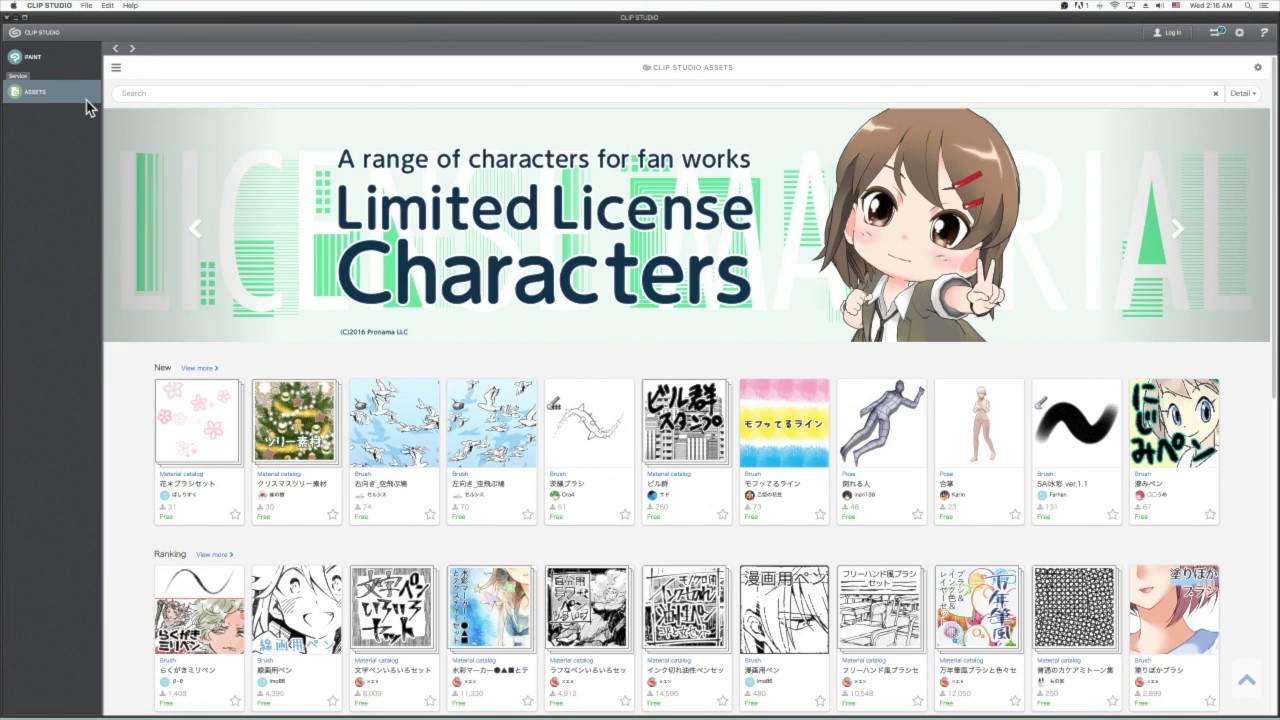This screenshot has height=720, width=1280.
Task: Star the 左向き_空飛ぶ鳩 brush asset
Action: [x=528, y=515]
